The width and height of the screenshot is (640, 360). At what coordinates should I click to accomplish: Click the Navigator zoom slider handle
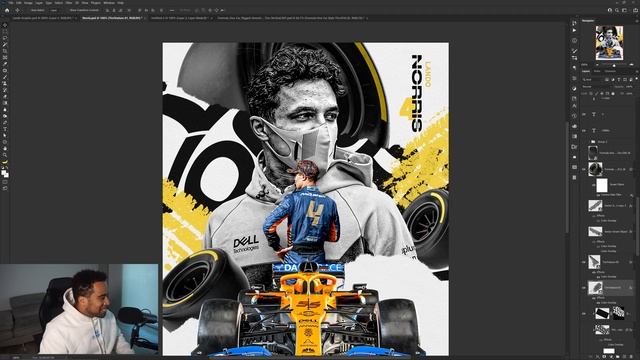tap(614, 66)
